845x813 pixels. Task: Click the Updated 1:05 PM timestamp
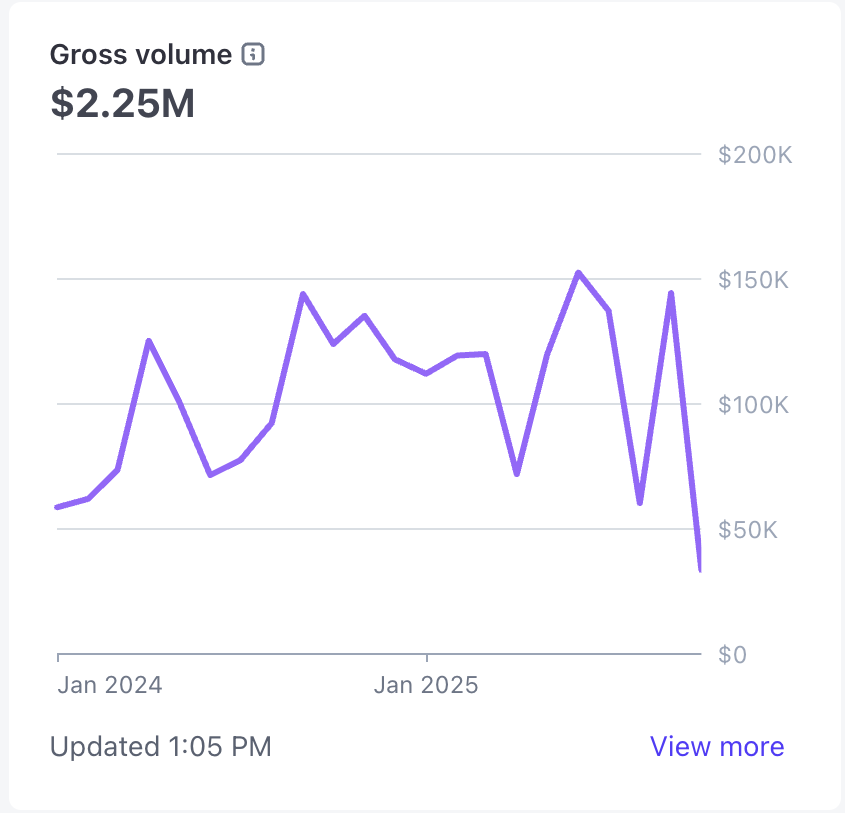(160, 746)
